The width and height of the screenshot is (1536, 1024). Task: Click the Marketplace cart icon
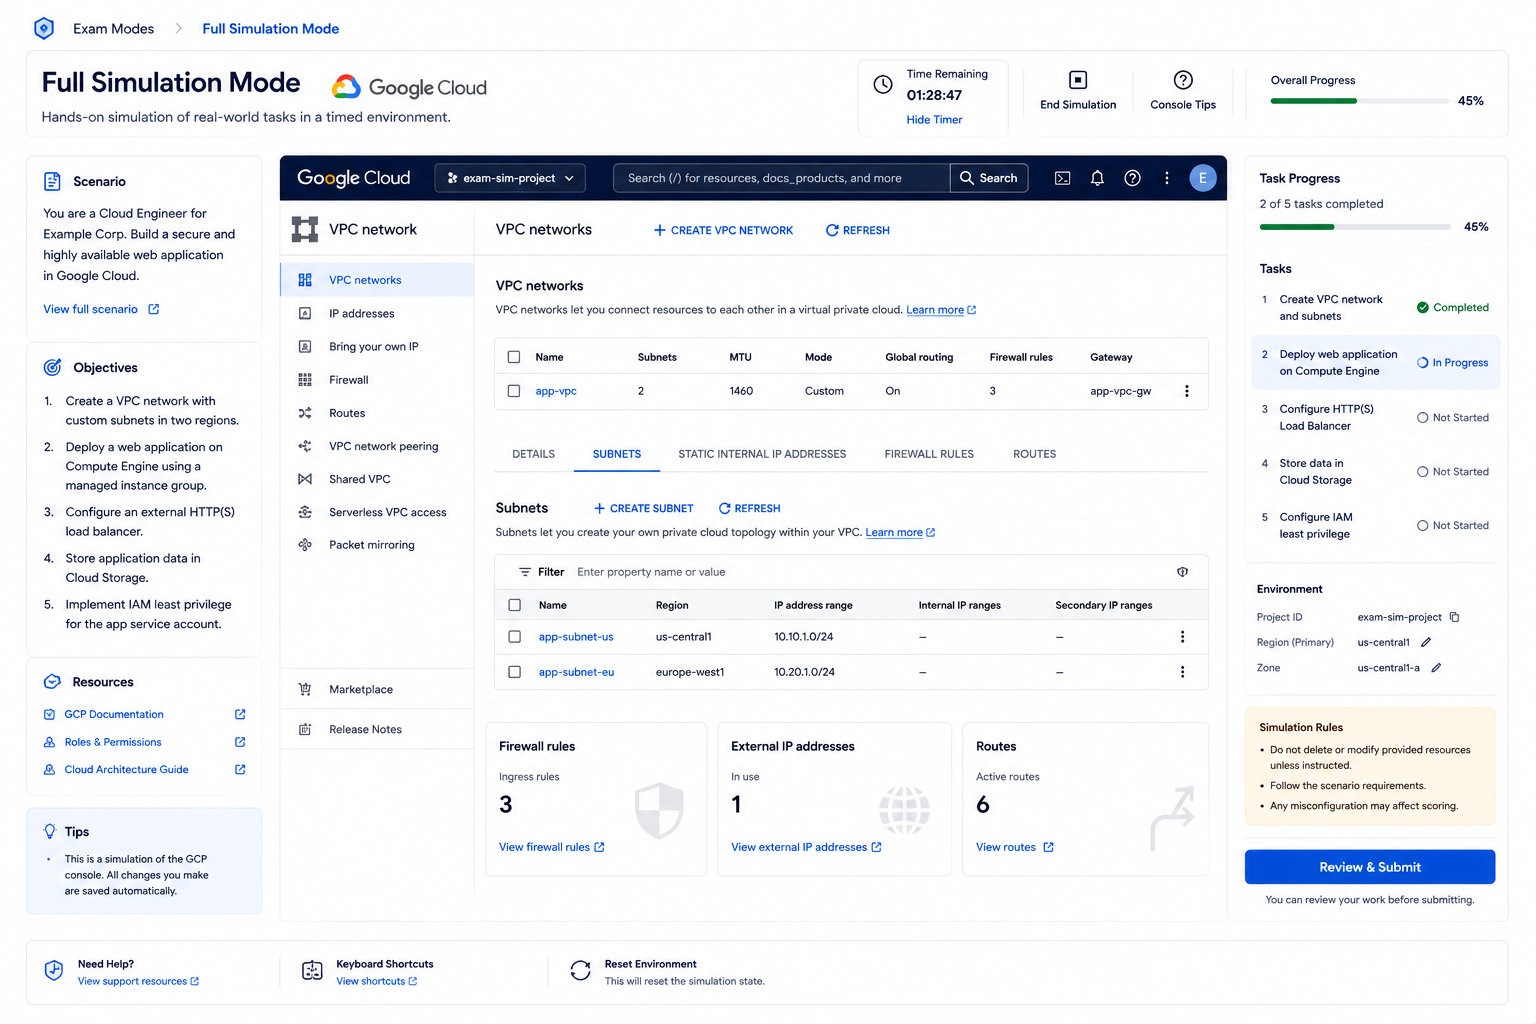tap(305, 689)
